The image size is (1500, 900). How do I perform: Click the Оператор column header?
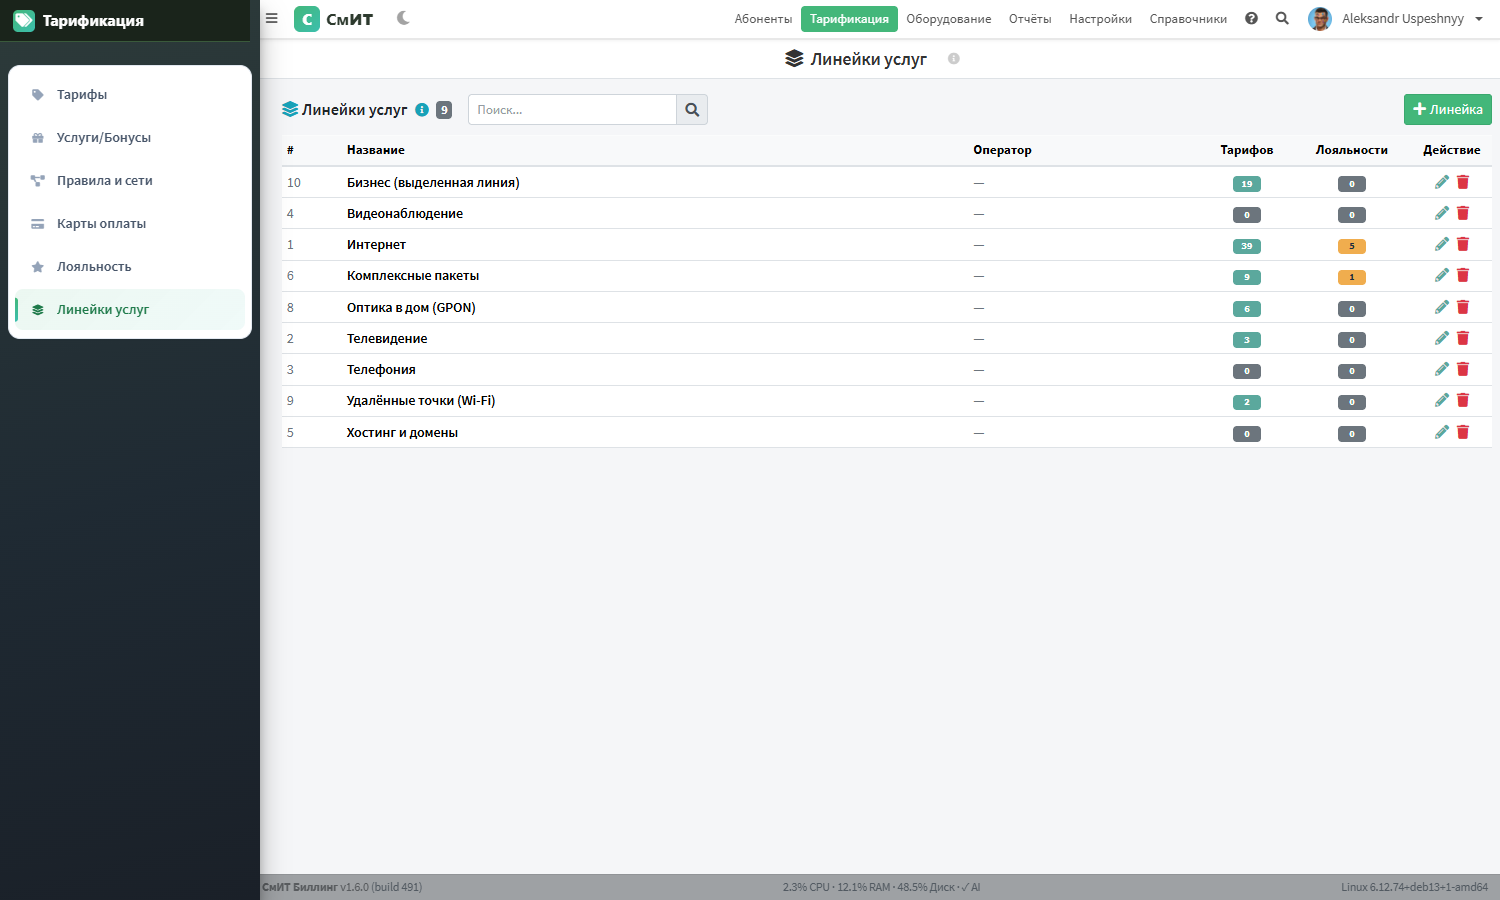click(1002, 150)
